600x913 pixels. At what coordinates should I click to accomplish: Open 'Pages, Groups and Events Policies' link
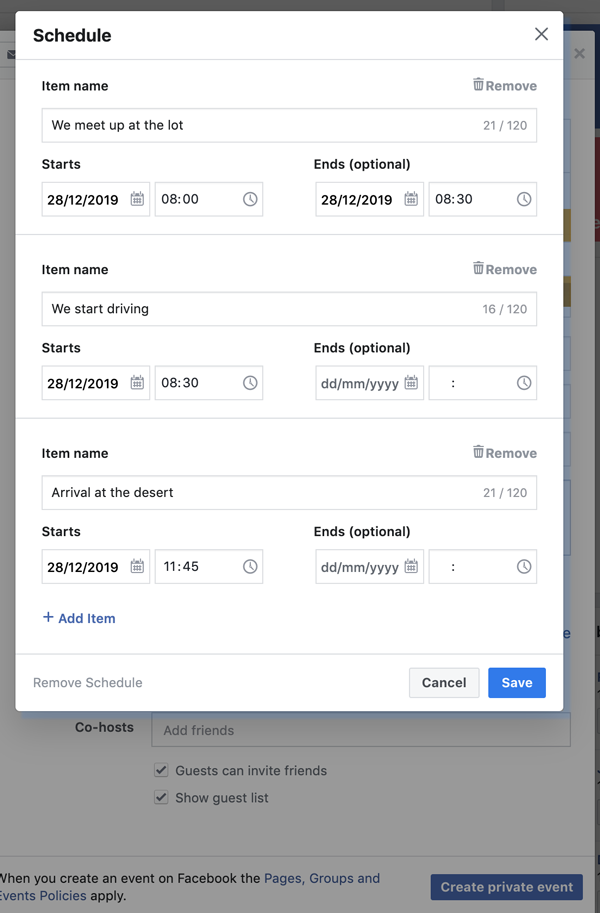tap(190, 887)
